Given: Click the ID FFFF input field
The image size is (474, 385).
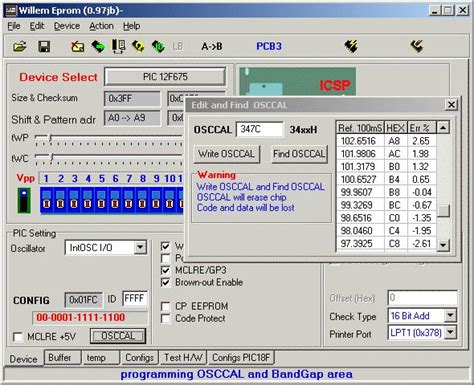Looking at the screenshot, I should click(135, 299).
